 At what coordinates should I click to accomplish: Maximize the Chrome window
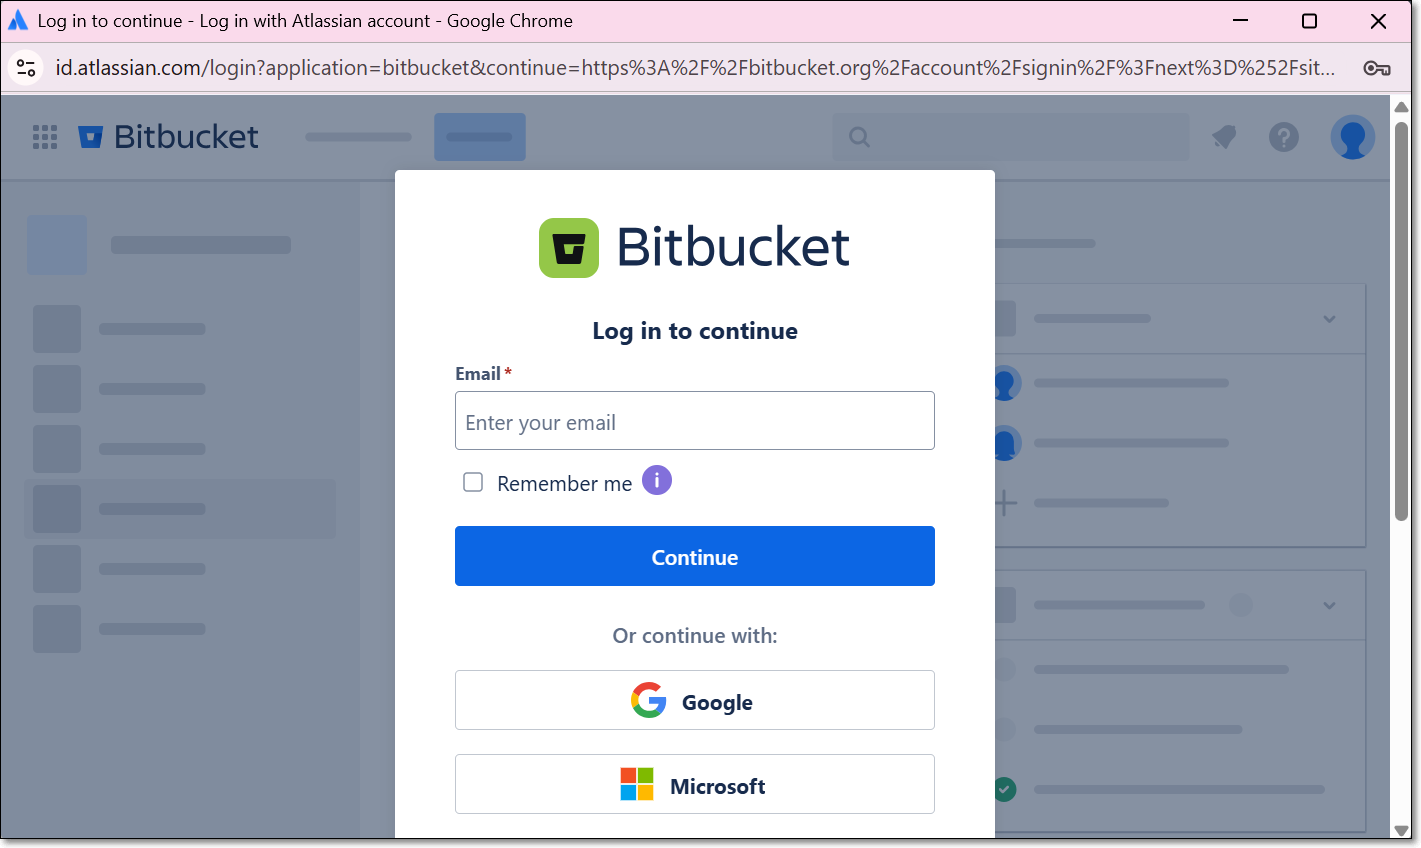tap(1309, 21)
